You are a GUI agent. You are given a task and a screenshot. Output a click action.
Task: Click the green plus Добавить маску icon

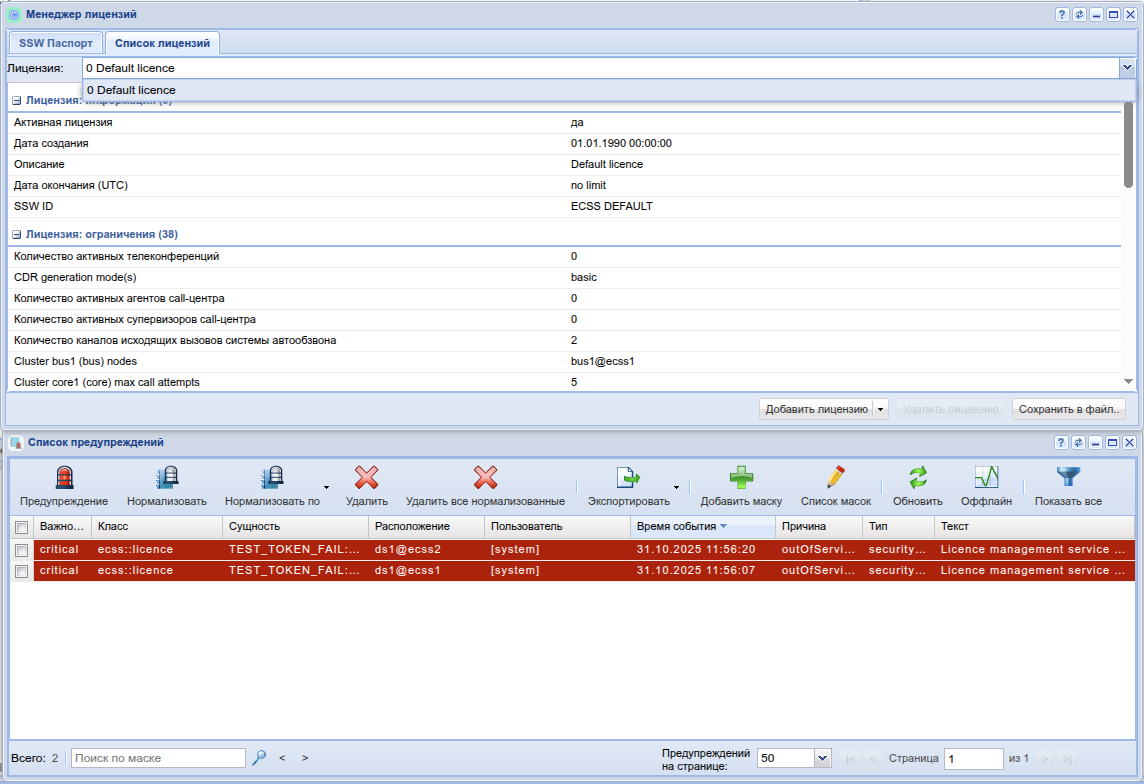coord(741,478)
